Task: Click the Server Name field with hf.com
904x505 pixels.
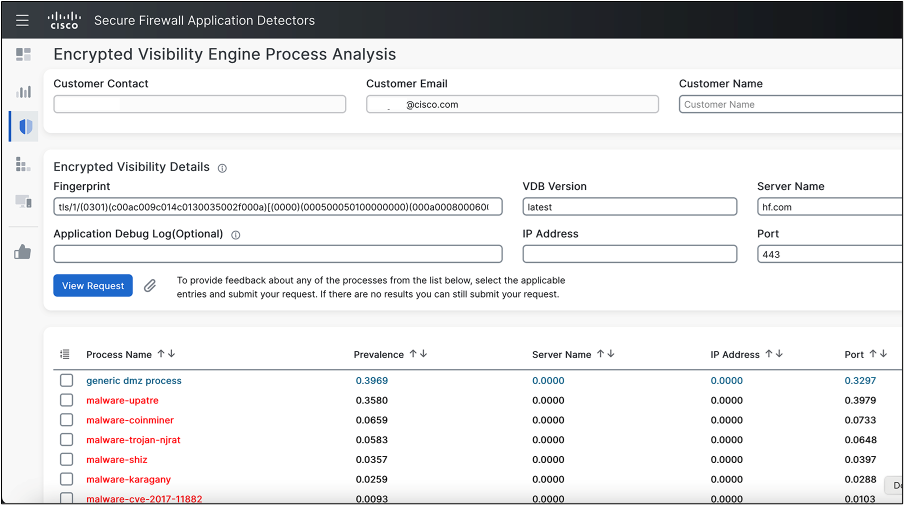Action: (x=830, y=207)
